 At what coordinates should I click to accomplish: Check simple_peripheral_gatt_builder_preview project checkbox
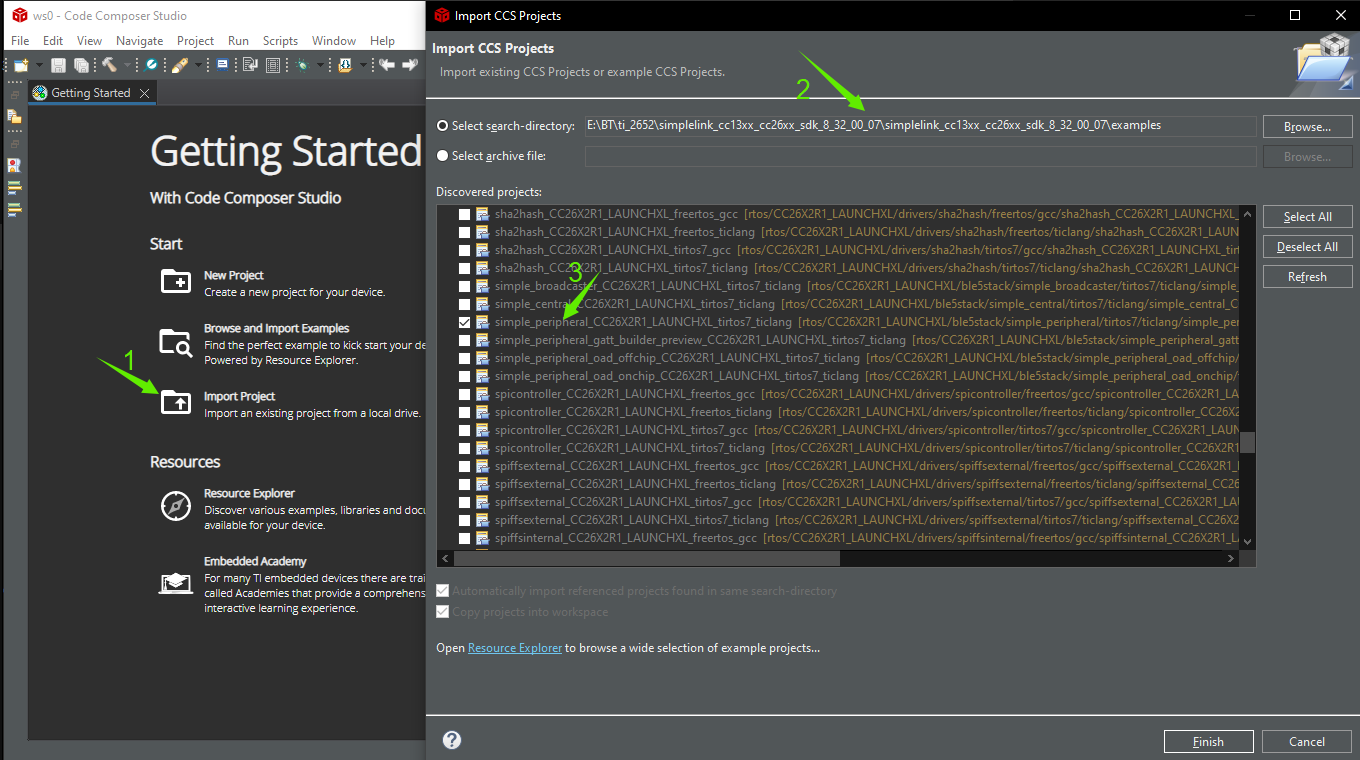point(464,341)
